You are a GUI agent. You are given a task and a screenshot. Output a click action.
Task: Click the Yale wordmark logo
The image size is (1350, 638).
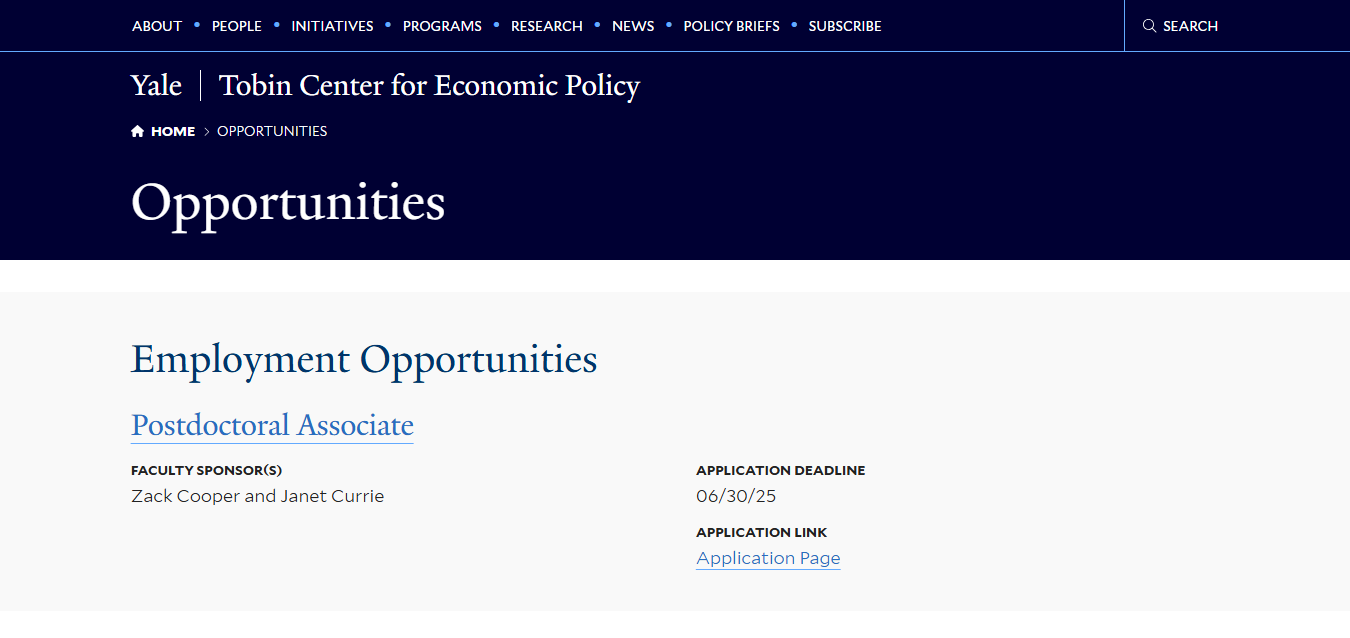pos(156,86)
